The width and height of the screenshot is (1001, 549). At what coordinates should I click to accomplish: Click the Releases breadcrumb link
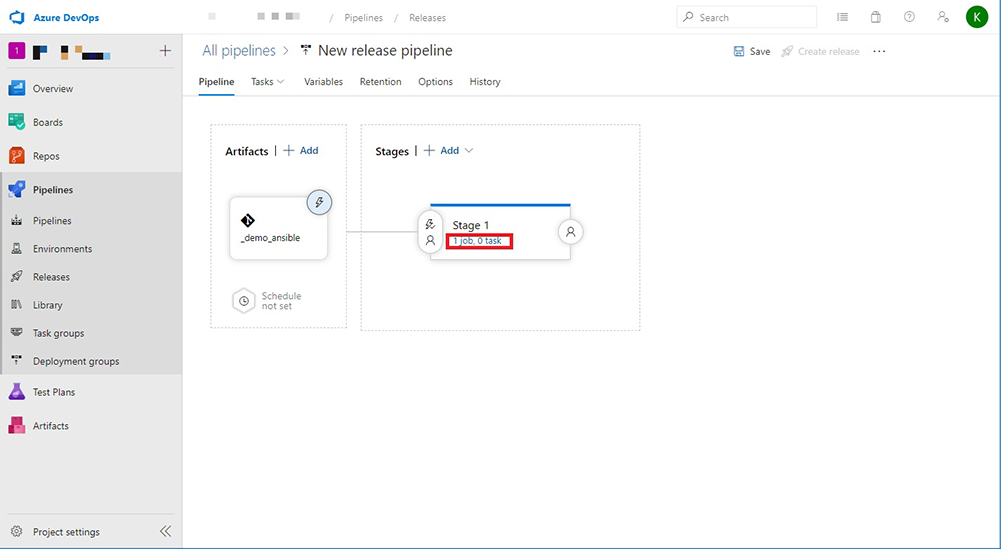[x=428, y=18]
